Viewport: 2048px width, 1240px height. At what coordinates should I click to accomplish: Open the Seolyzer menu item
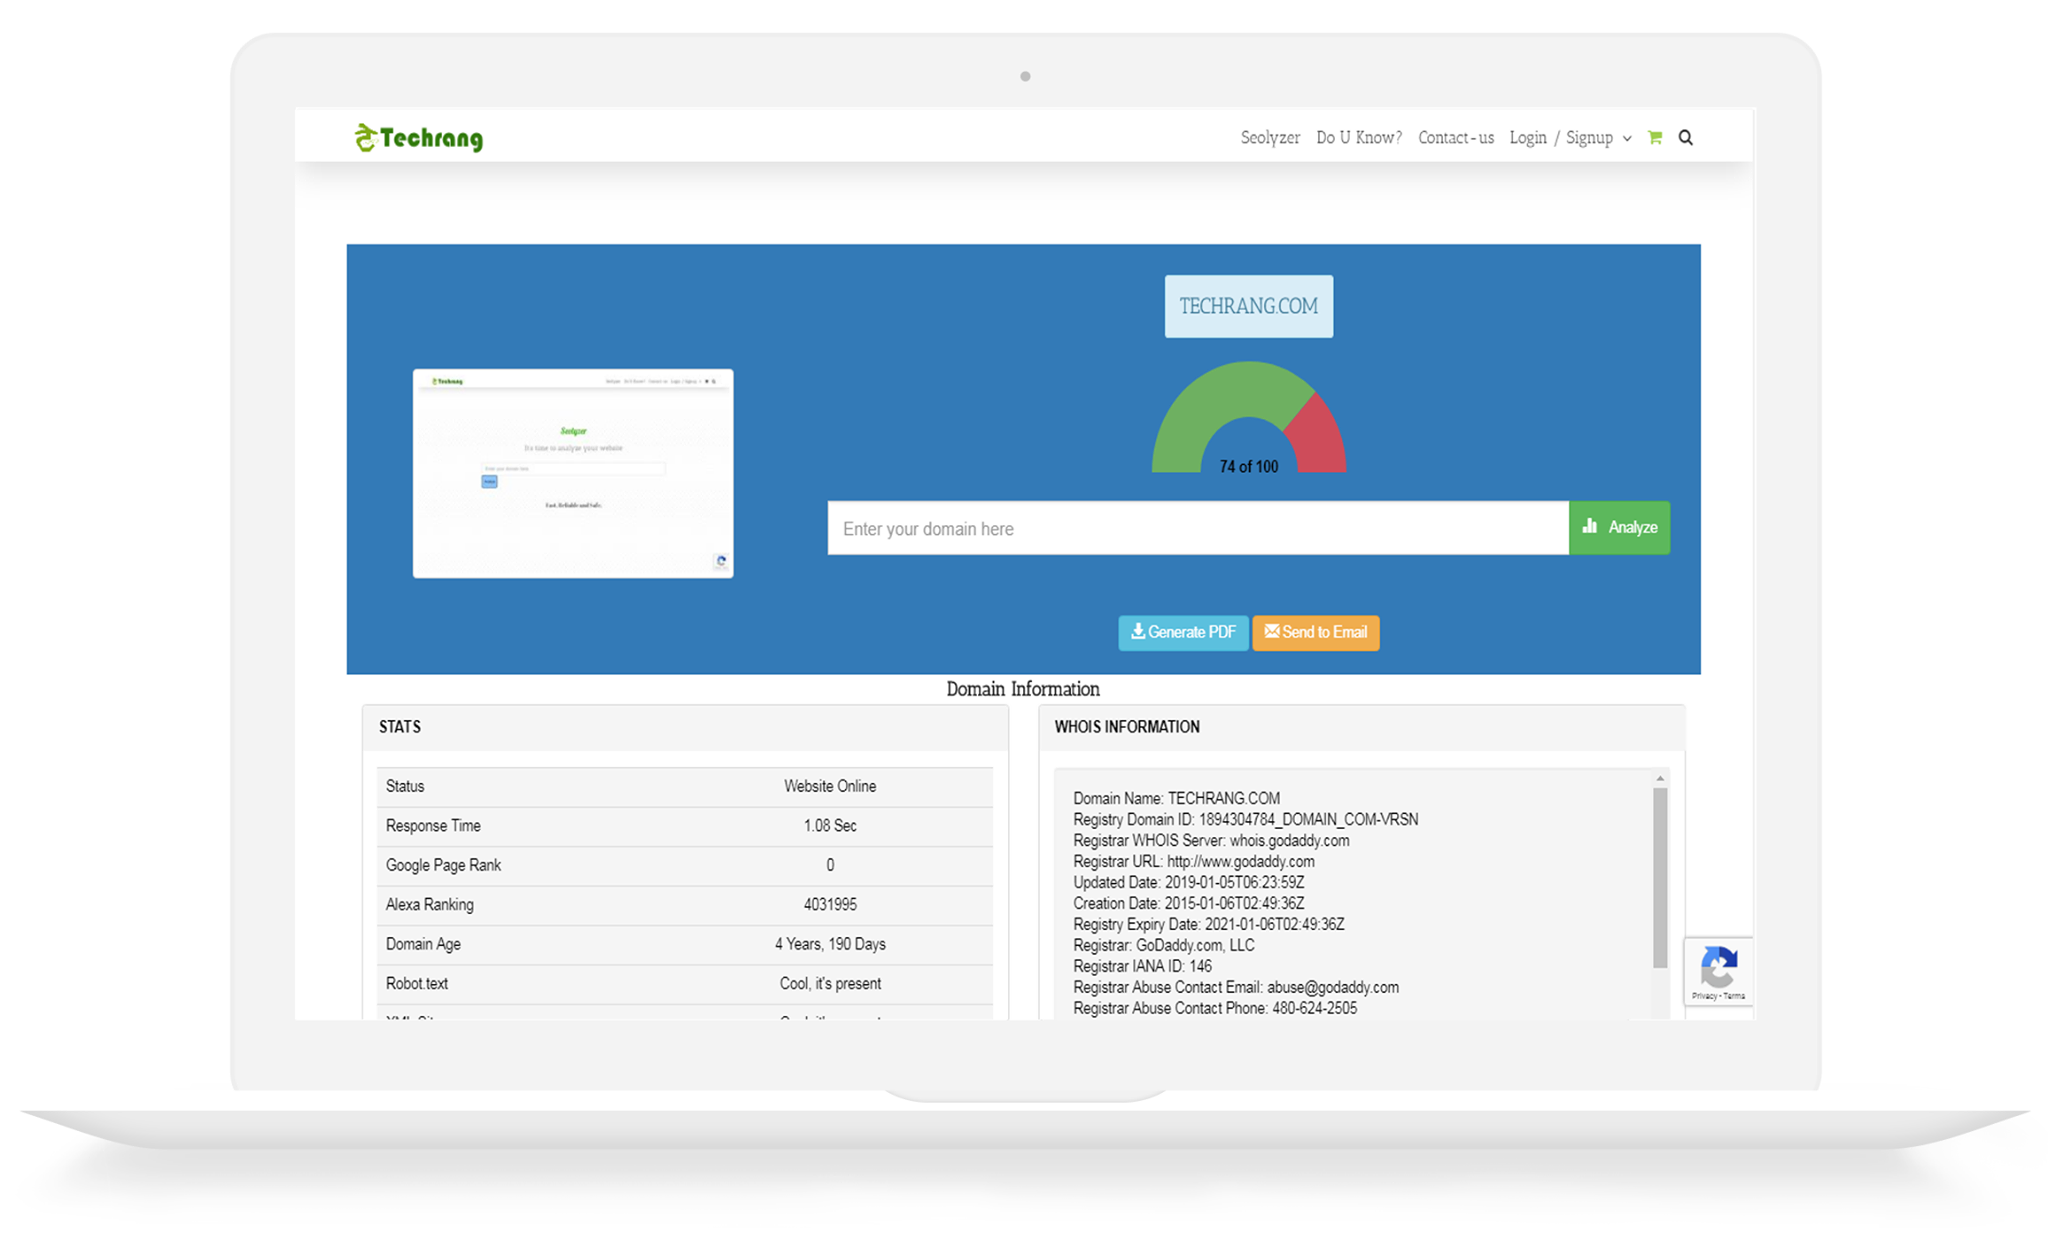pyautogui.click(x=1270, y=138)
